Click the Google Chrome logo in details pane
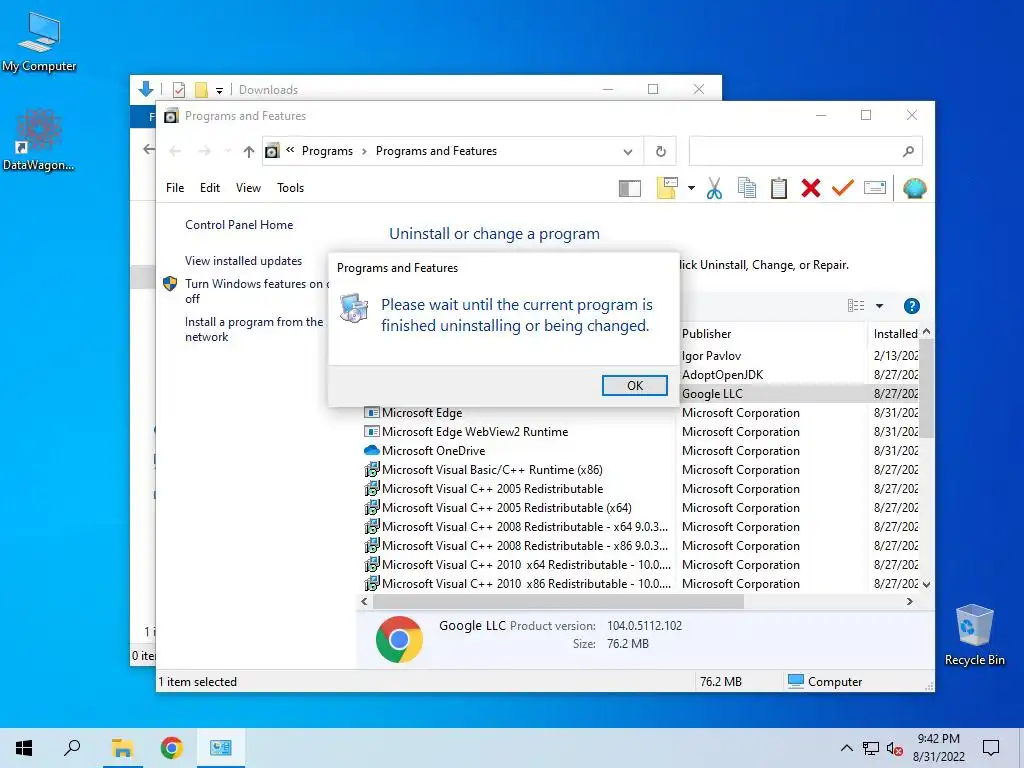Screen dimensions: 1024x768 coord(399,639)
